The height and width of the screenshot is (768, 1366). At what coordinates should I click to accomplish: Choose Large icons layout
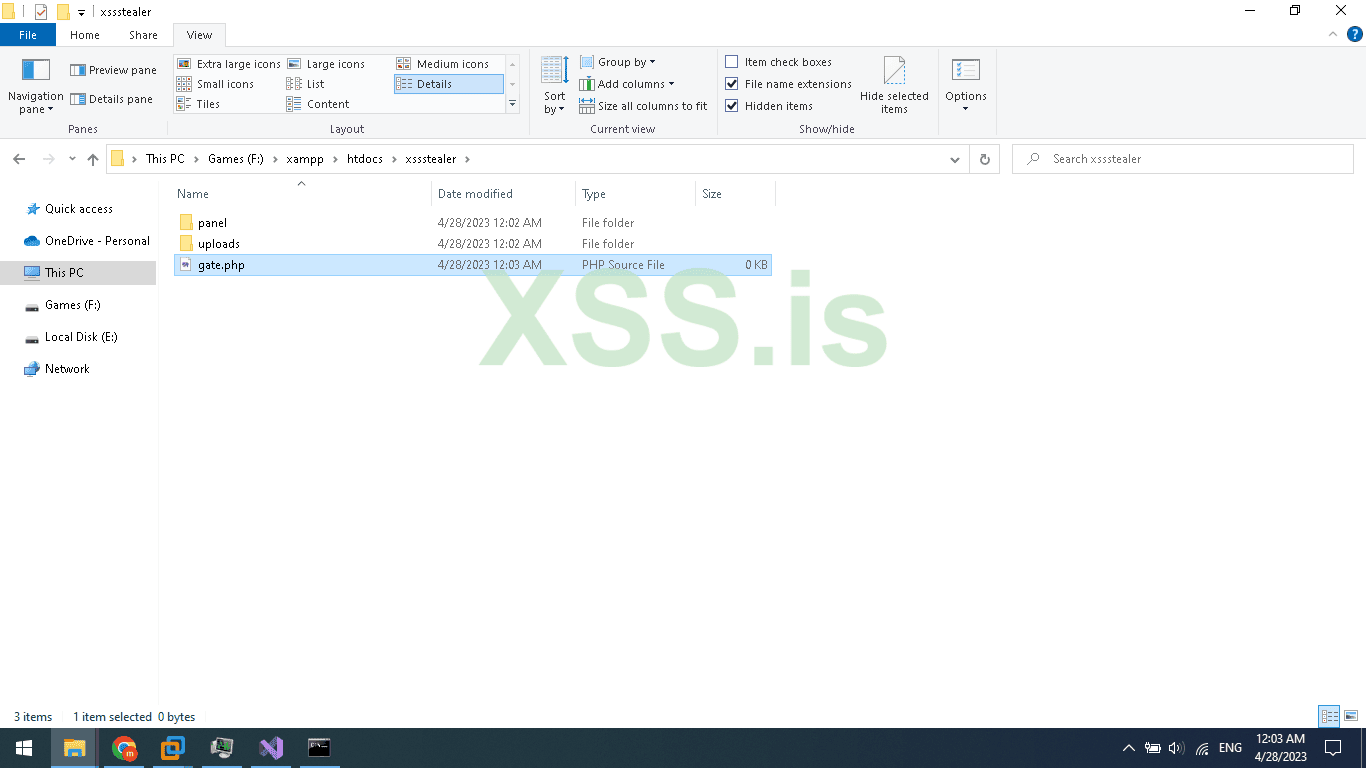(326, 64)
